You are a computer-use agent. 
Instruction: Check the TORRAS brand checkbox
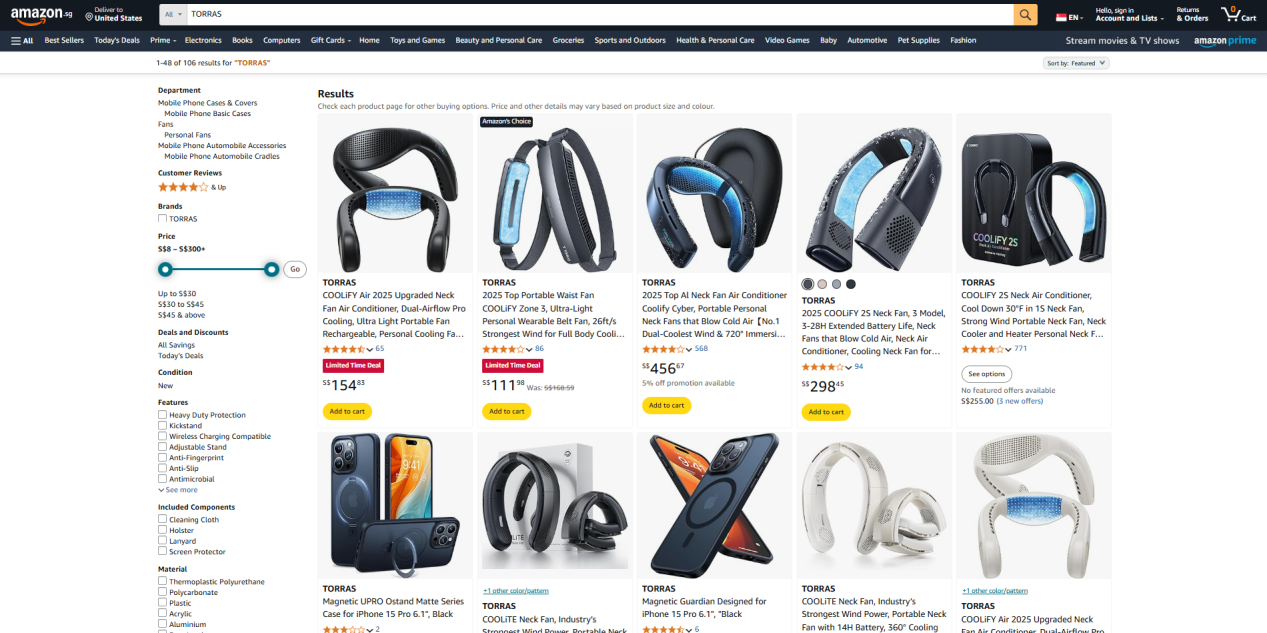[x=162, y=219]
